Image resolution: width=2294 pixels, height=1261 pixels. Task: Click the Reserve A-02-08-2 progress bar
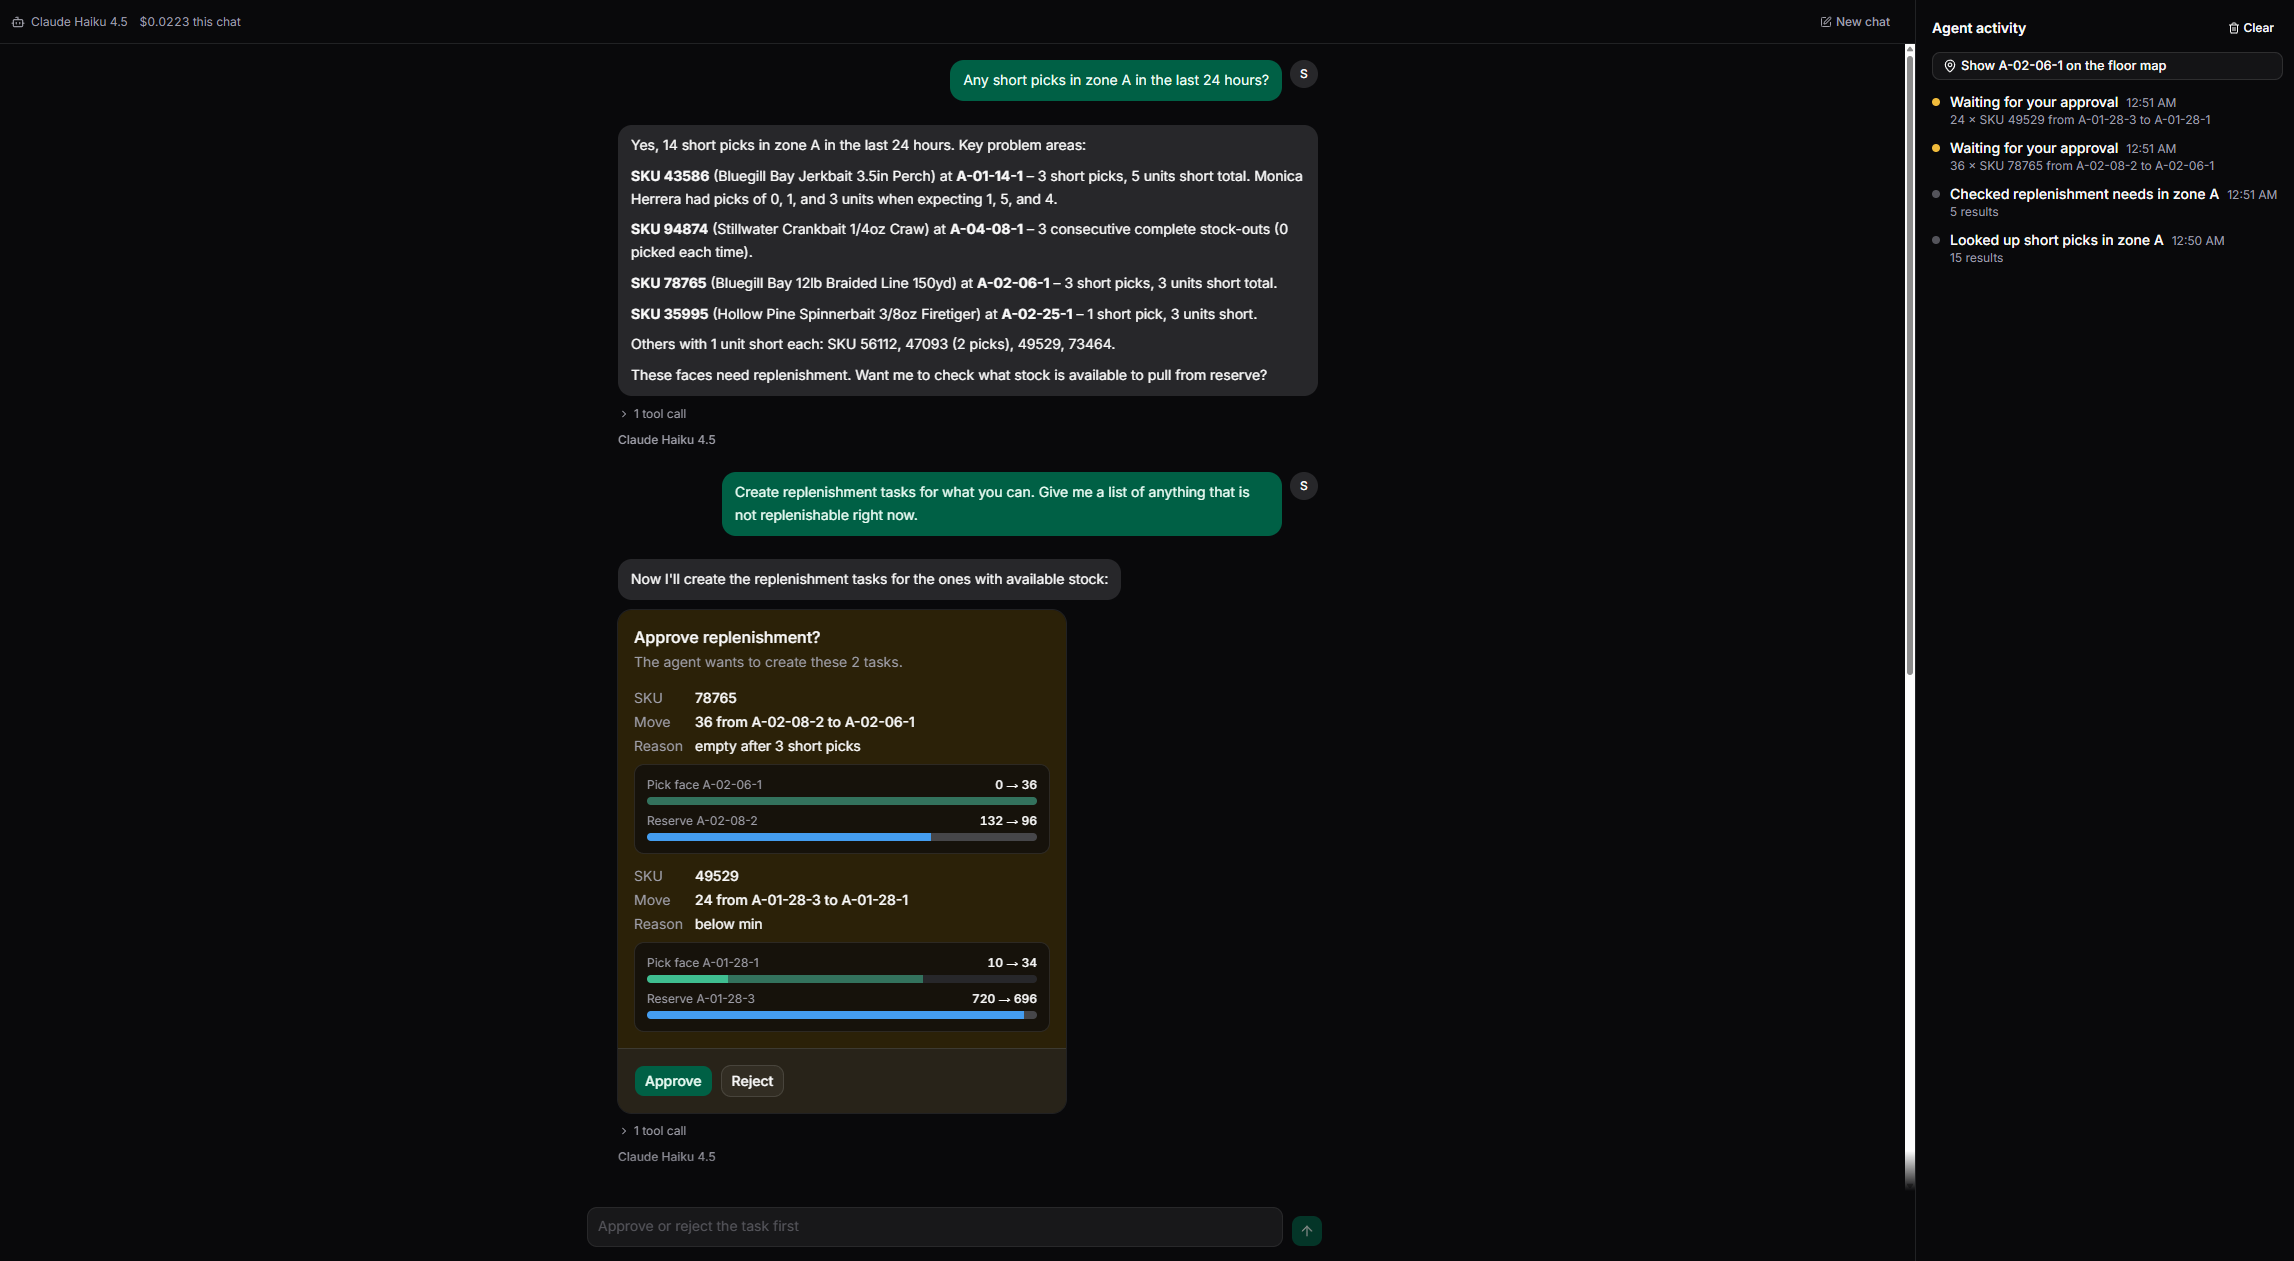tap(842, 837)
